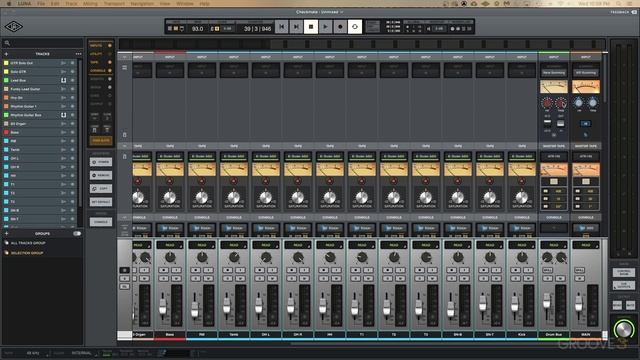Select the Funky Lead Guitar track

pos(40,89)
